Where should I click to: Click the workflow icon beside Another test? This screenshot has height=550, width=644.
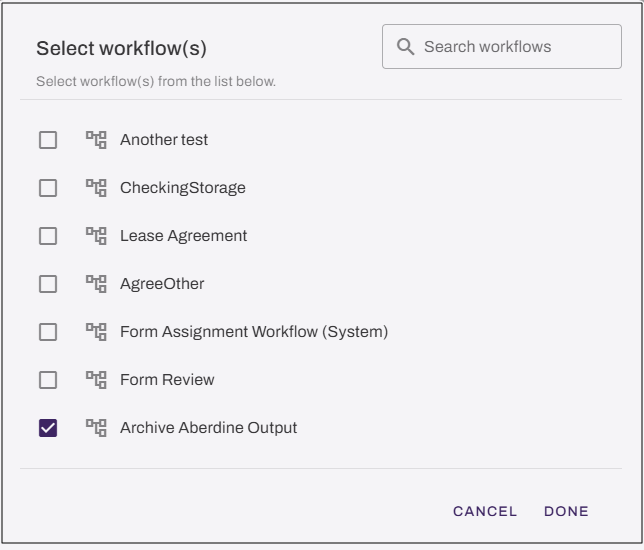pyautogui.click(x=96, y=140)
